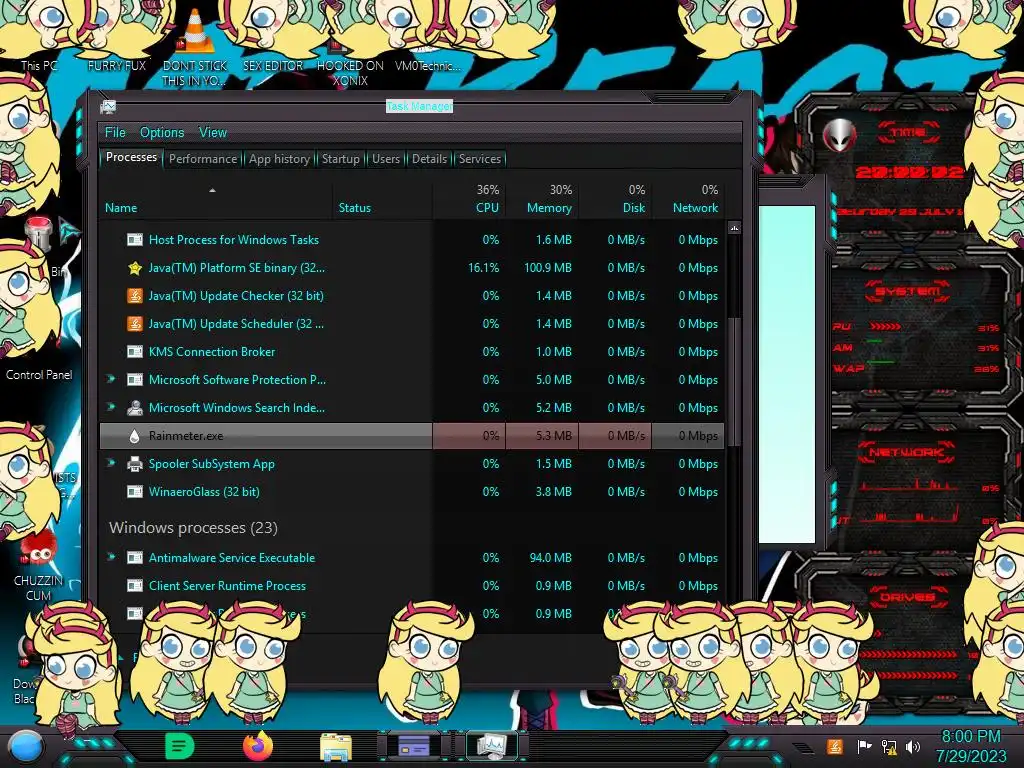The image size is (1024, 768).
Task: Click the Task Manager title bar icon
Action: click(x=108, y=106)
